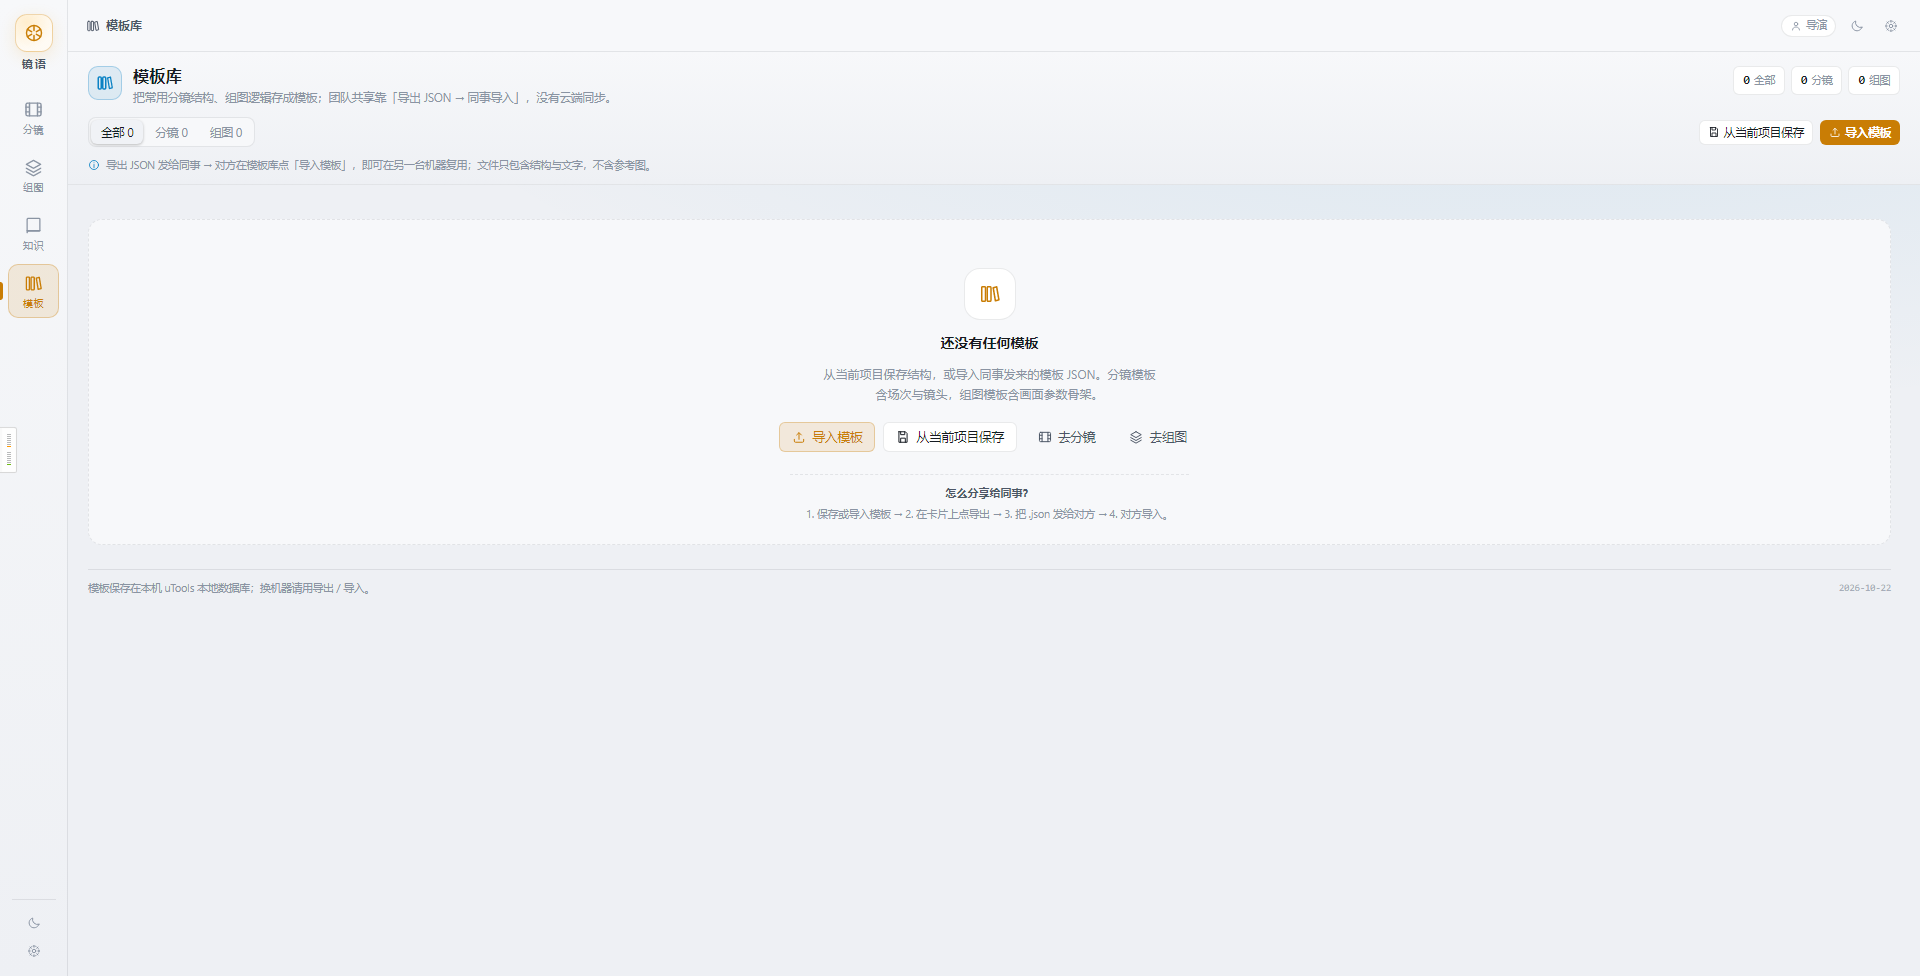Open the 知识 sidebar item
The width and height of the screenshot is (1920, 976).
34,234
